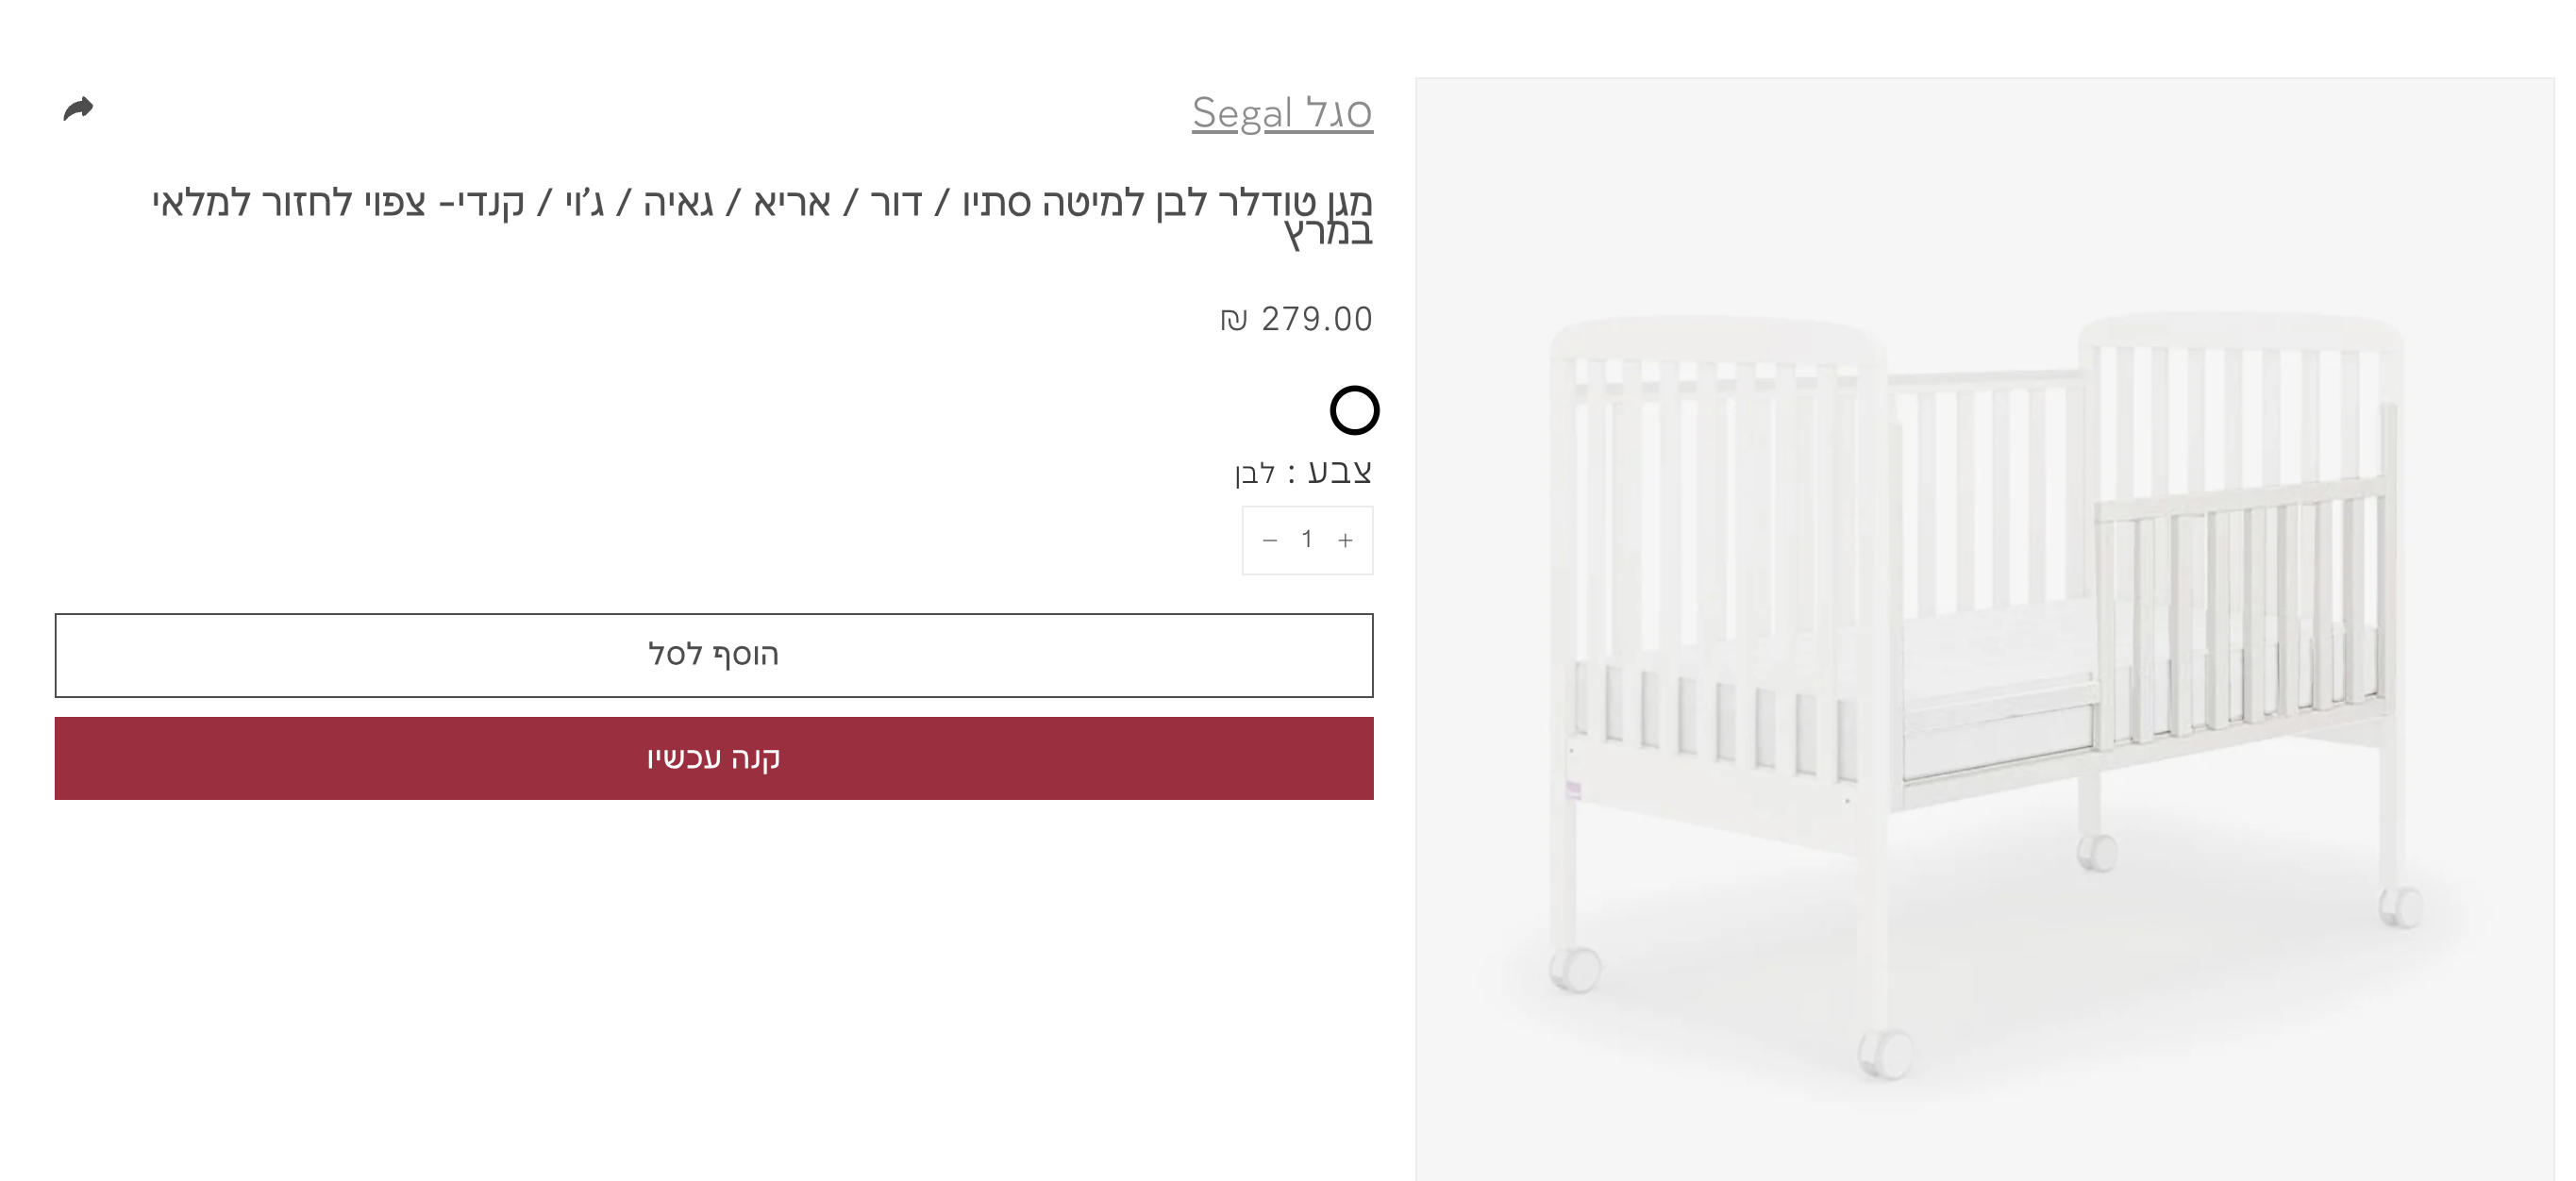
Task: Increase quantity with the plus button
Action: (x=1345, y=540)
